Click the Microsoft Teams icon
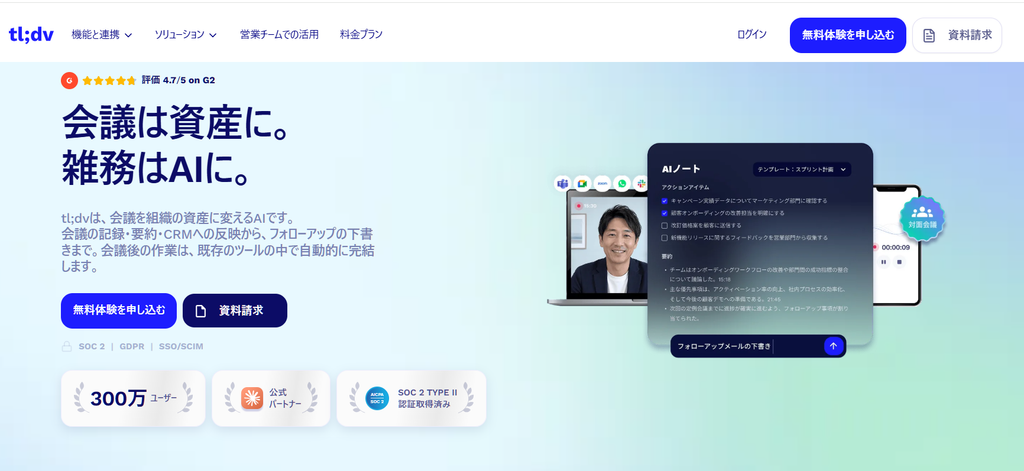Viewport: 1024px width, 471px height. [562, 184]
